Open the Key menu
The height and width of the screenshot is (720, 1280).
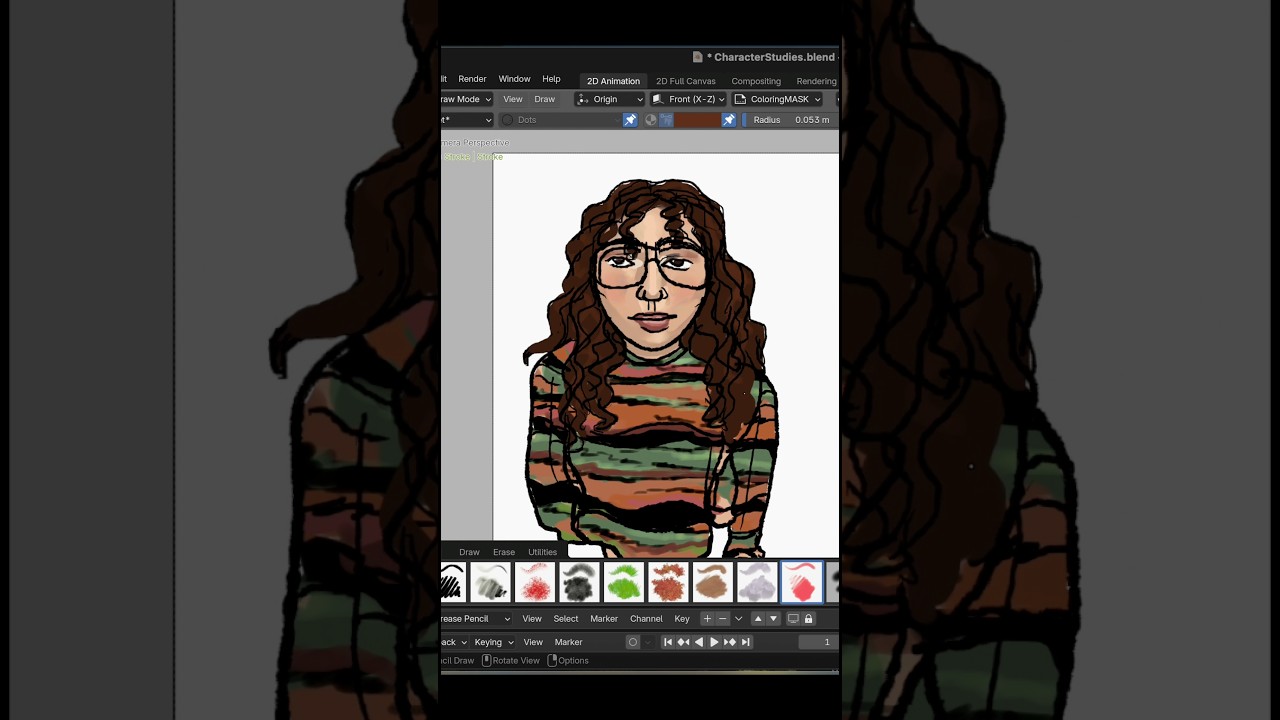[682, 619]
